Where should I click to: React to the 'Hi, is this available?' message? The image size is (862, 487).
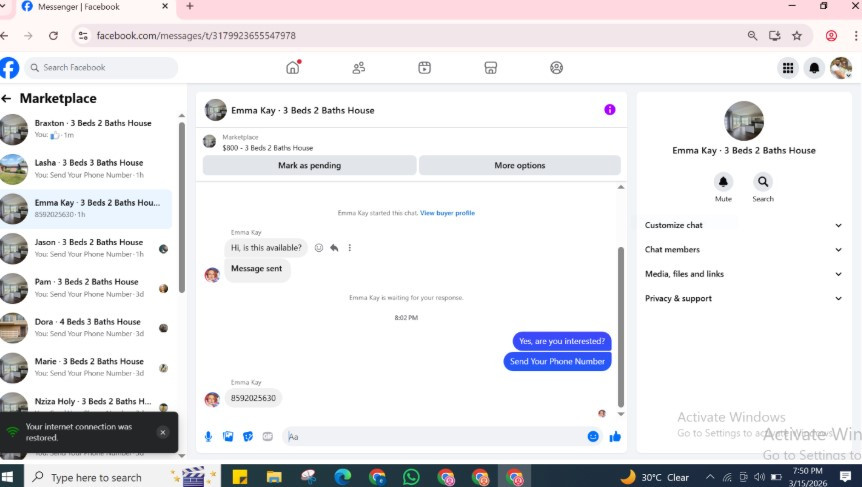point(319,248)
